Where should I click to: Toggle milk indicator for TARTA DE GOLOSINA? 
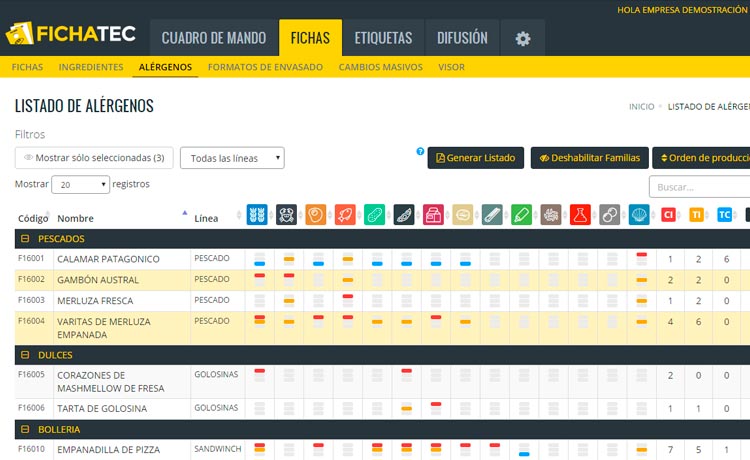point(436,408)
